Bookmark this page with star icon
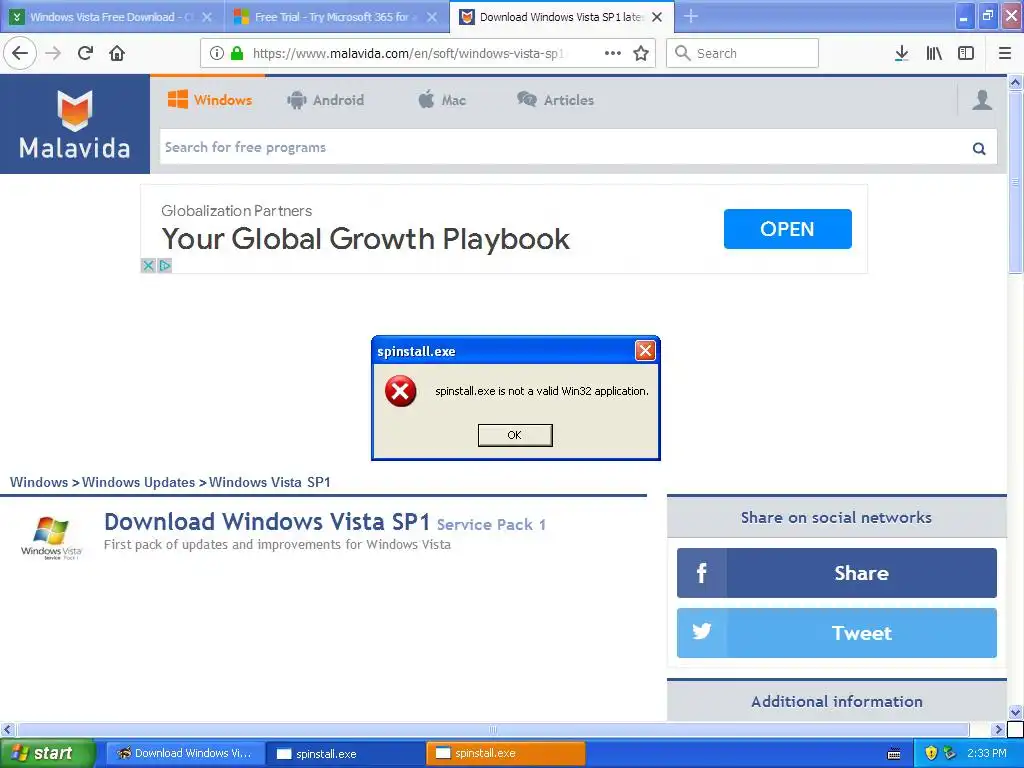Image resolution: width=1024 pixels, height=768 pixels. 641,53
